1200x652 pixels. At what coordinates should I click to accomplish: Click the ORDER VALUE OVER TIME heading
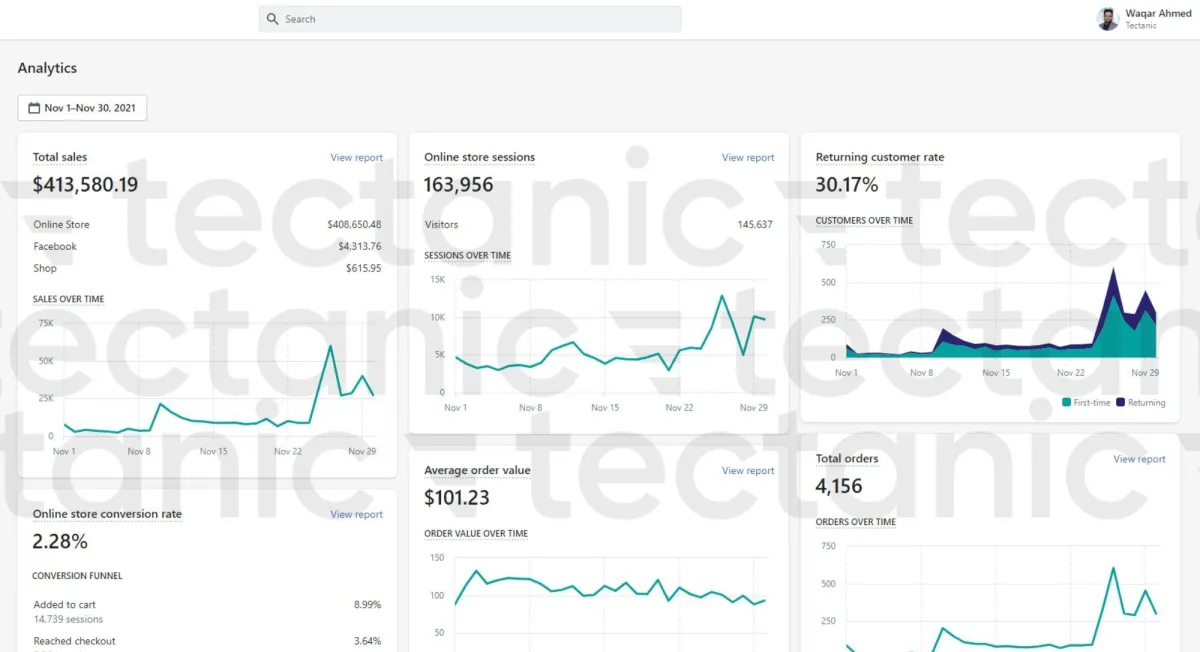pos(476,533)
